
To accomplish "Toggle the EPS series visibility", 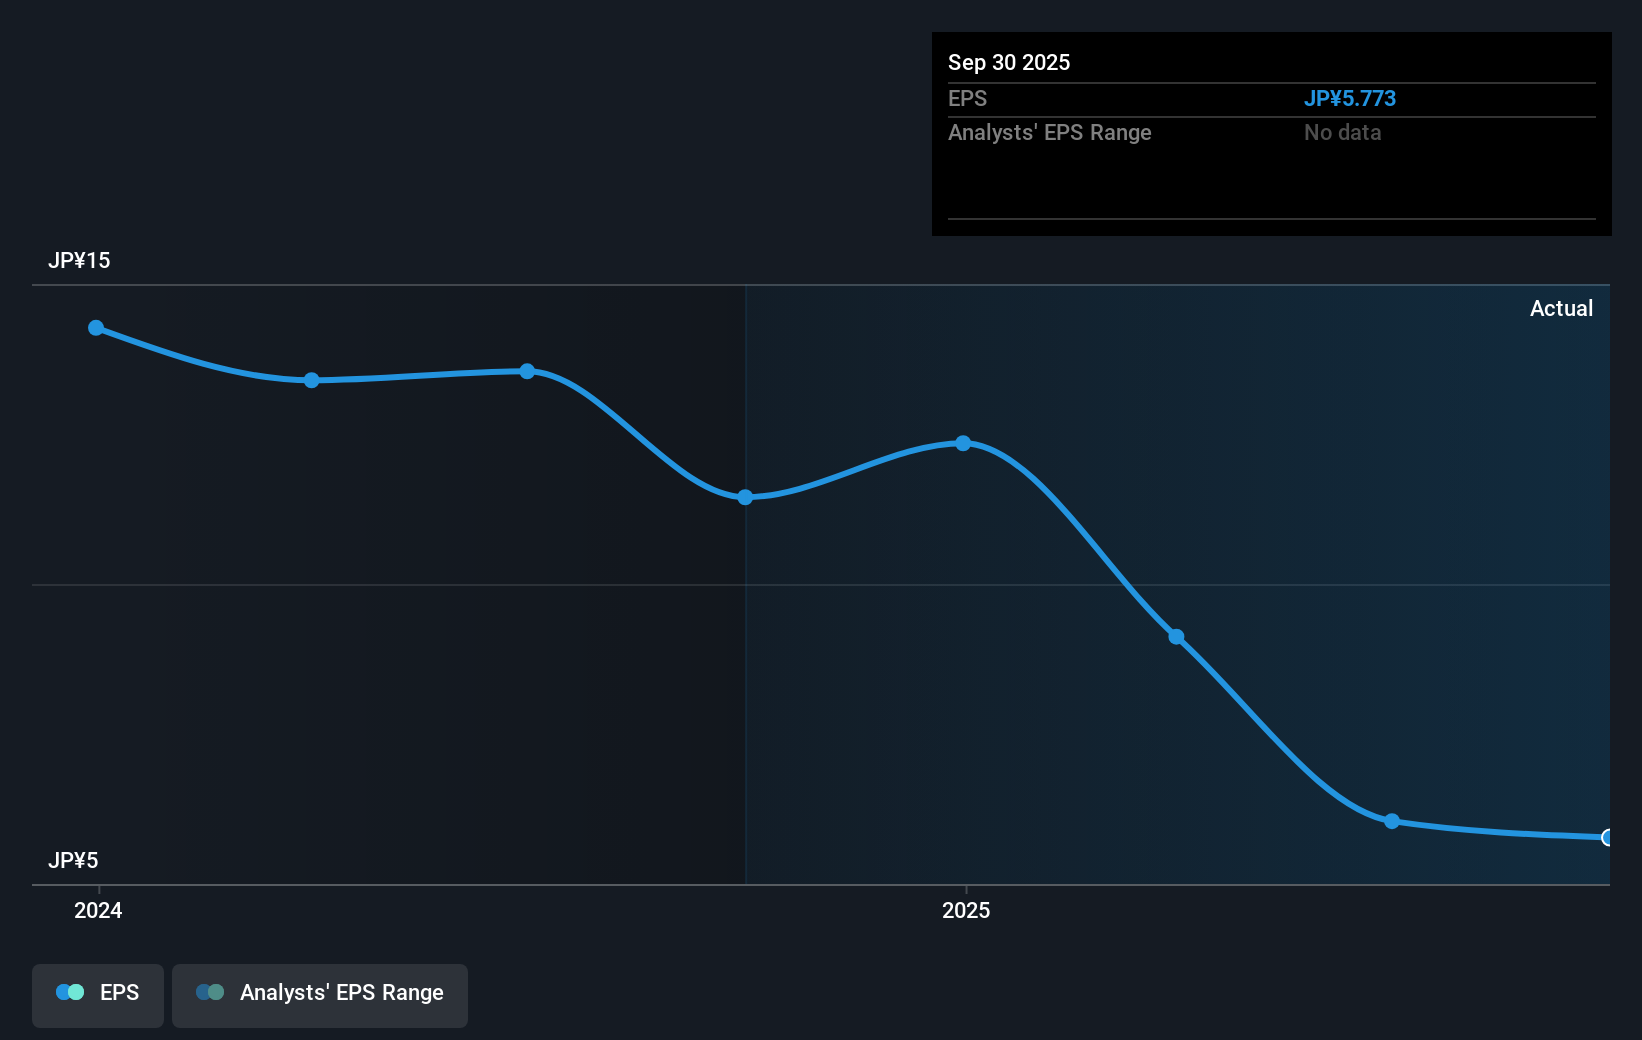I will click(97, 994).
